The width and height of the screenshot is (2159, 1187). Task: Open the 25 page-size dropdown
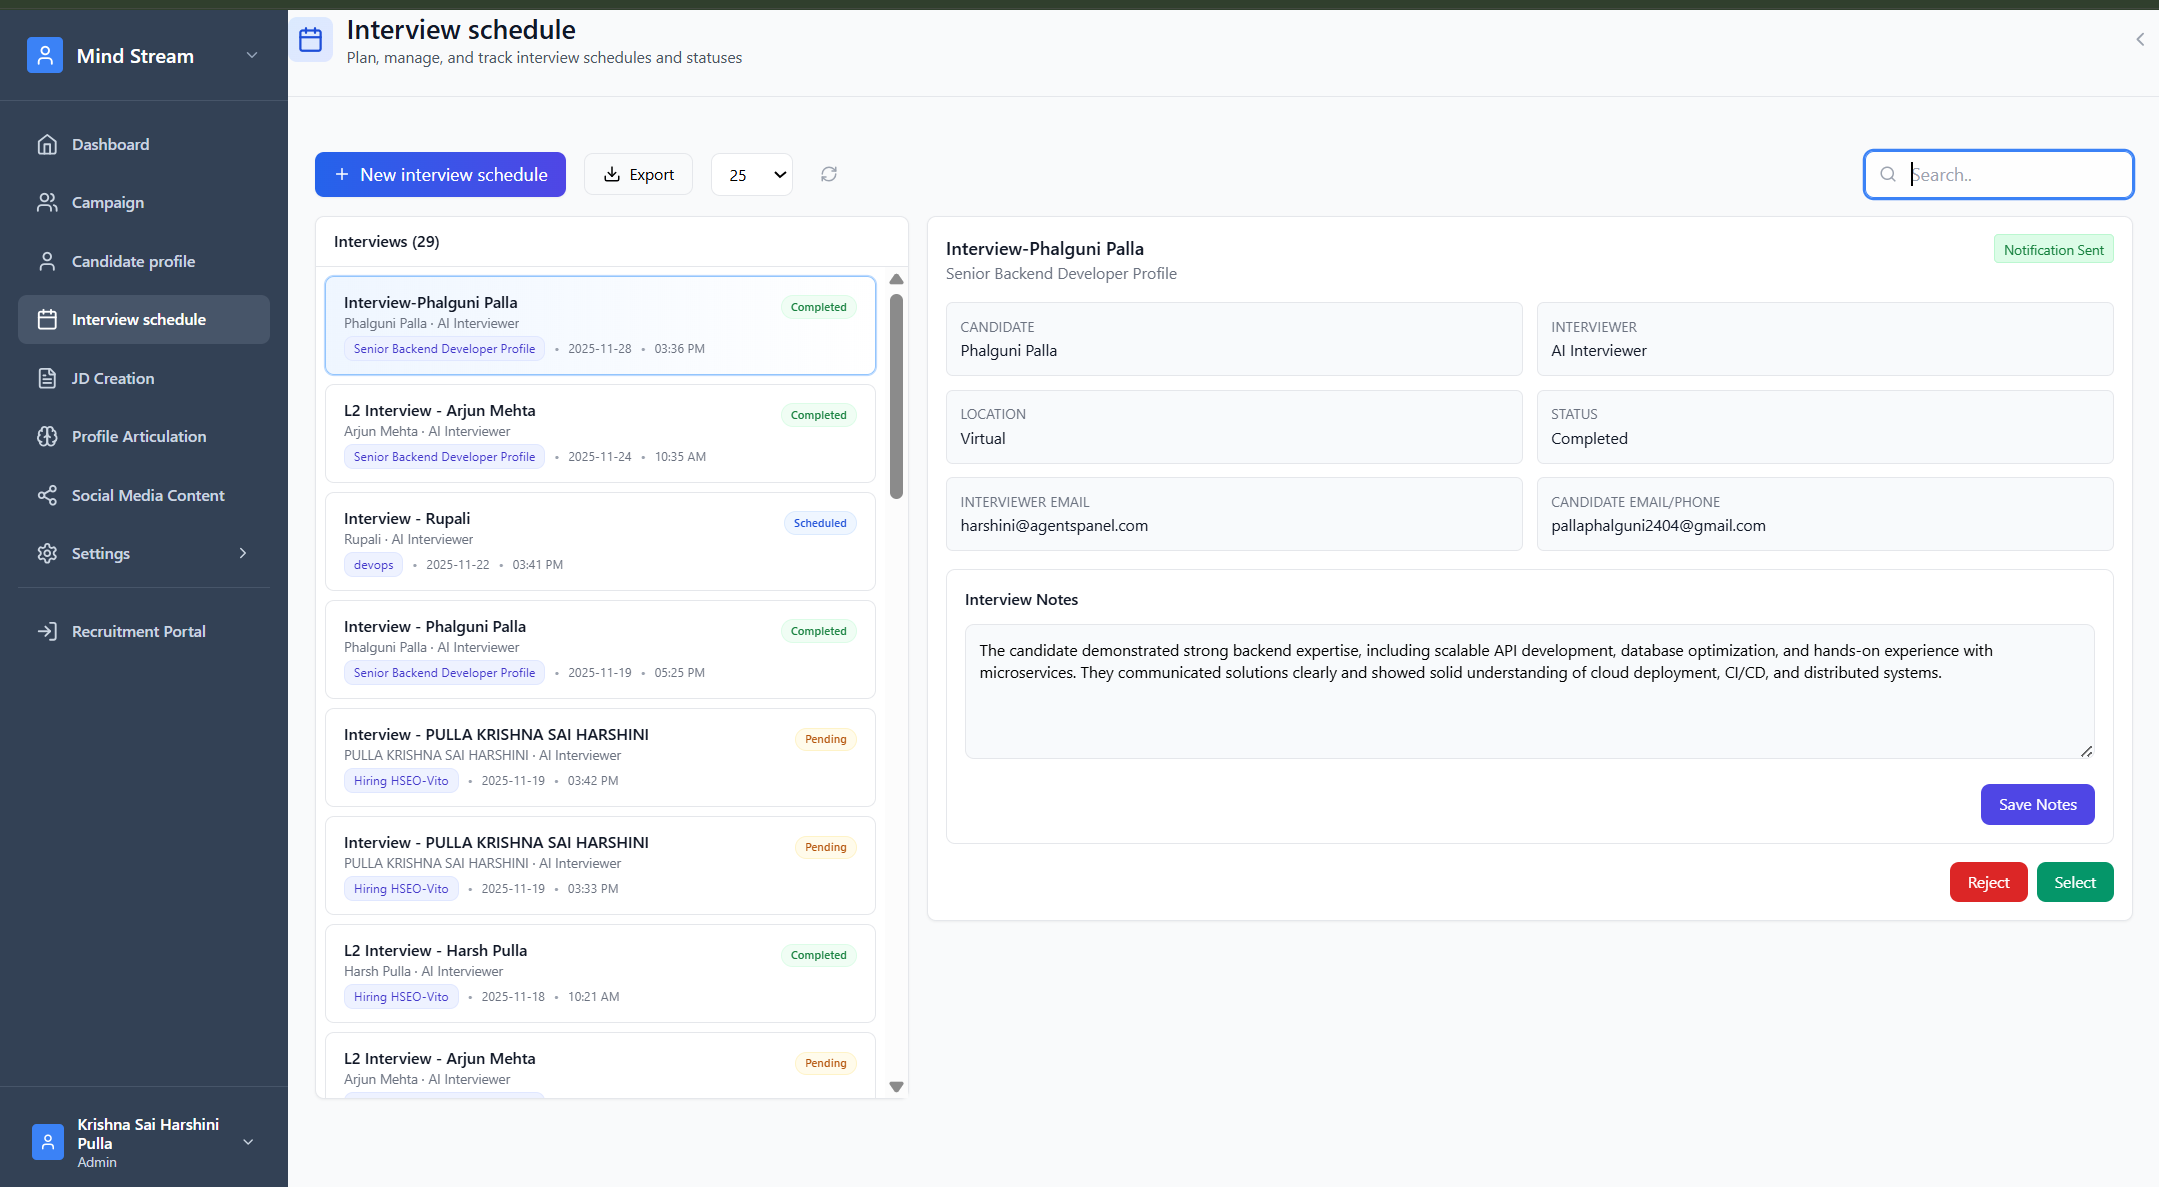click(752, 175)
